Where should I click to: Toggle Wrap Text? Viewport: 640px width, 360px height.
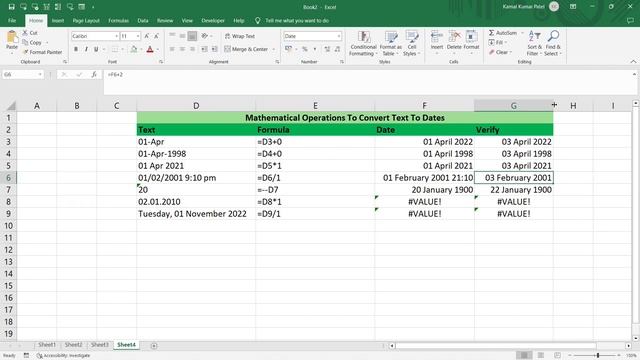240,36
